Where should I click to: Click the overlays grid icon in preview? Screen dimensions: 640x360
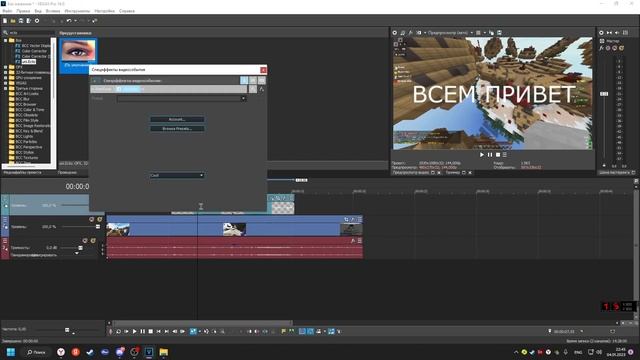pos(478,33)
